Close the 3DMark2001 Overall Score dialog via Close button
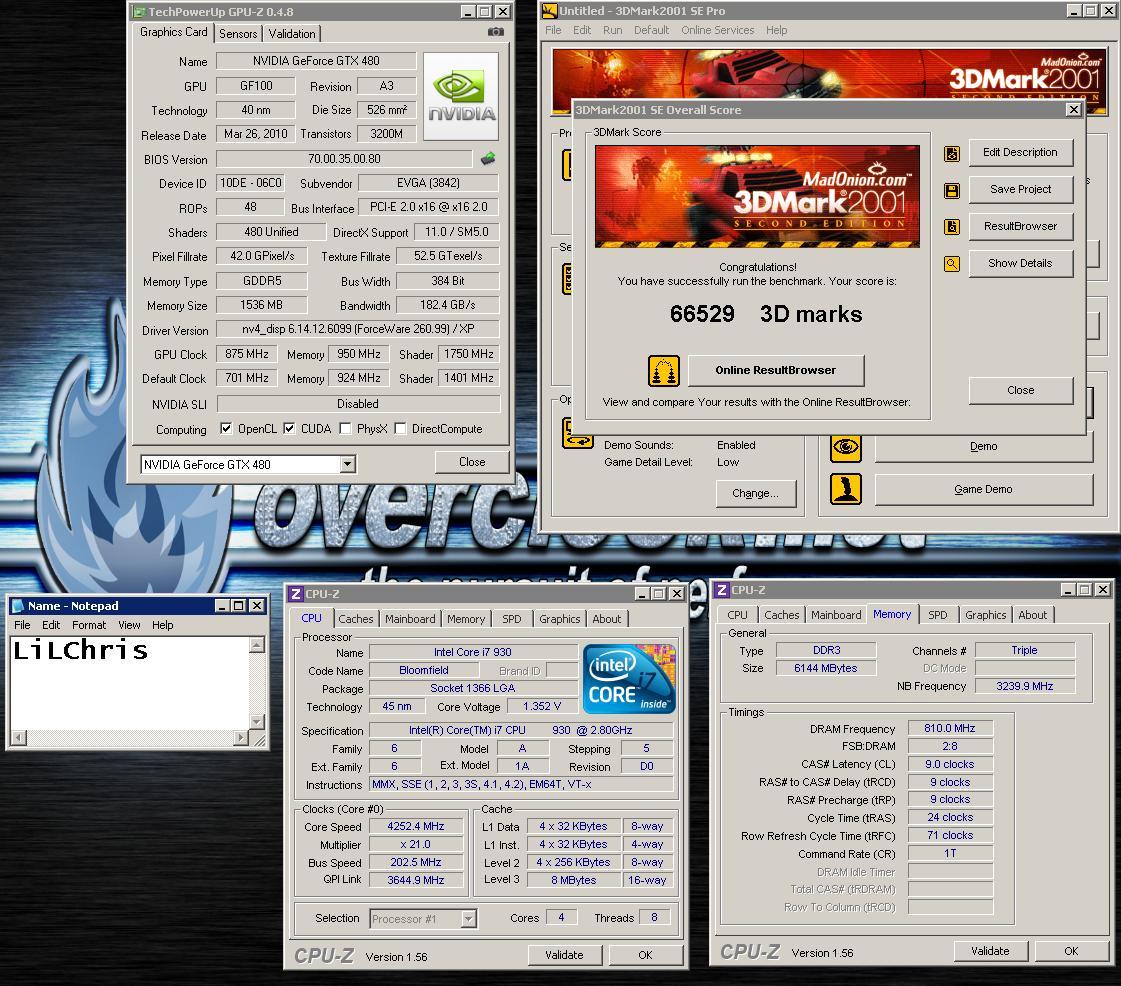The height and width of the screenshot is (986, 1121). click(1020, 390)
